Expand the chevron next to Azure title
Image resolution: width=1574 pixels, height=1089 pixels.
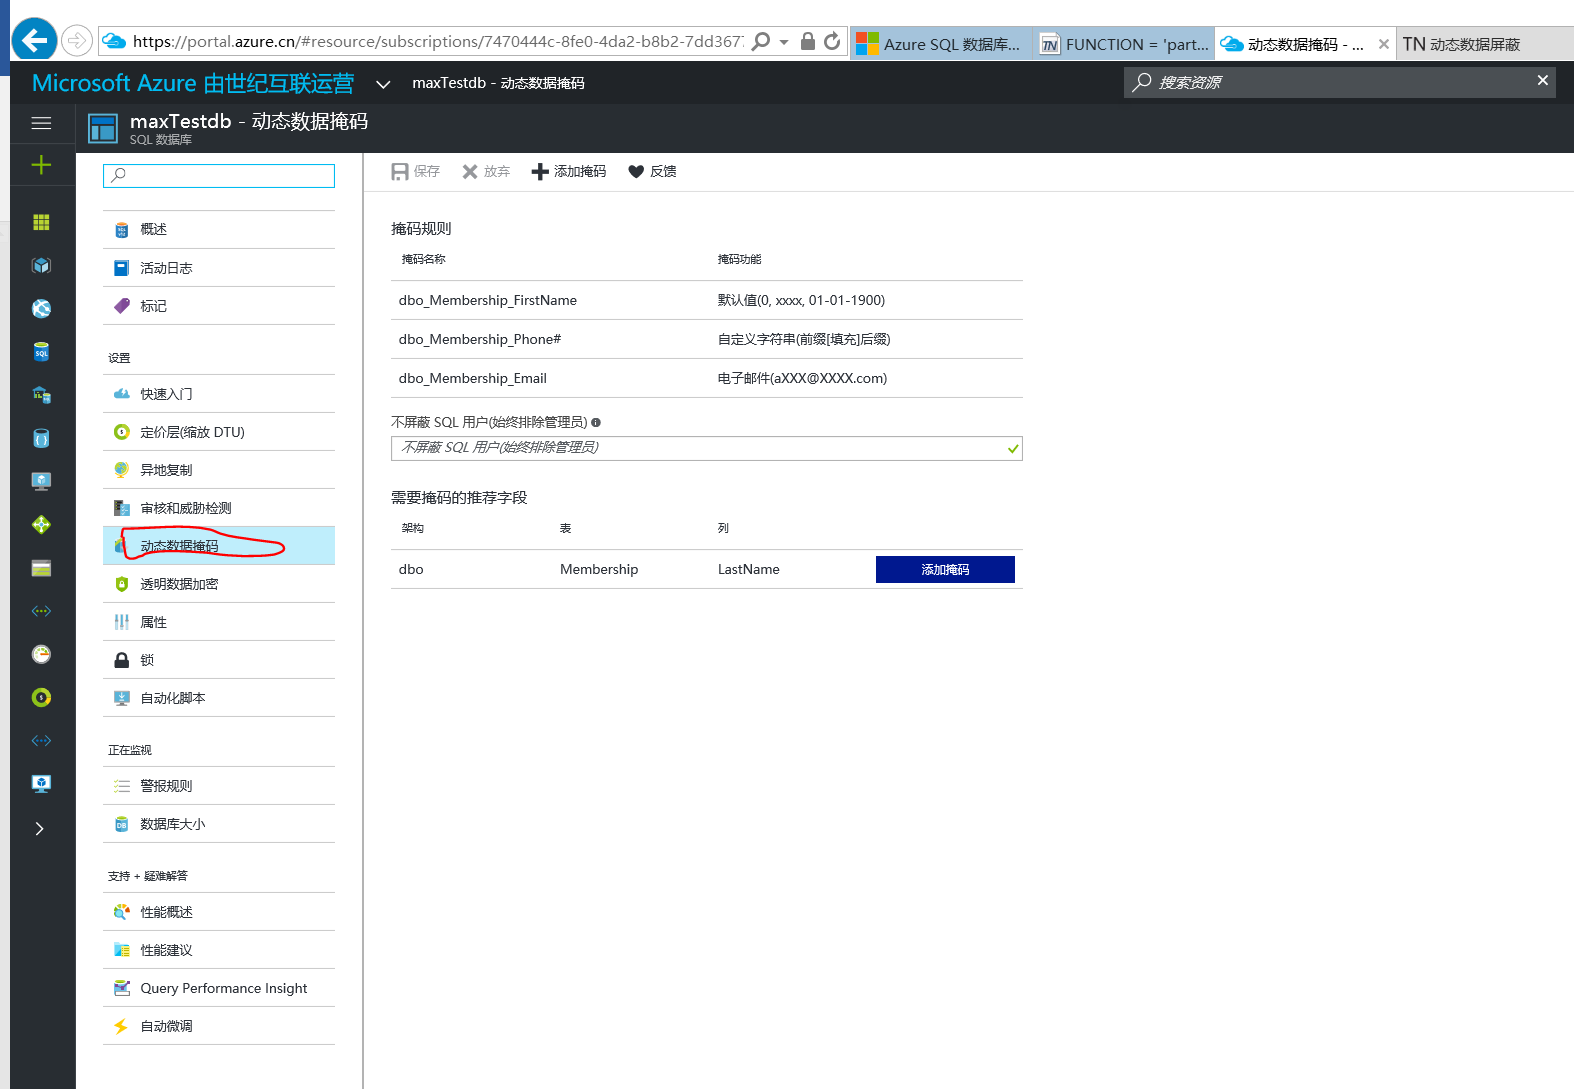click(382, 84)
